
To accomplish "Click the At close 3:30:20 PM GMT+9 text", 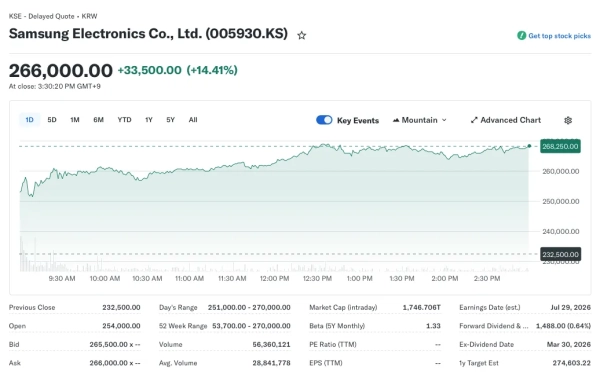I will (55, 87).
